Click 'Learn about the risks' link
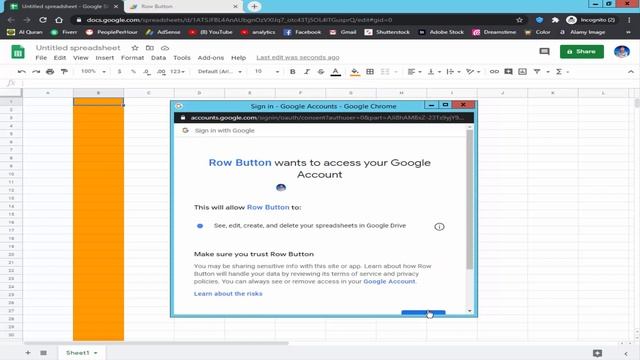 [x=228, y=293]
